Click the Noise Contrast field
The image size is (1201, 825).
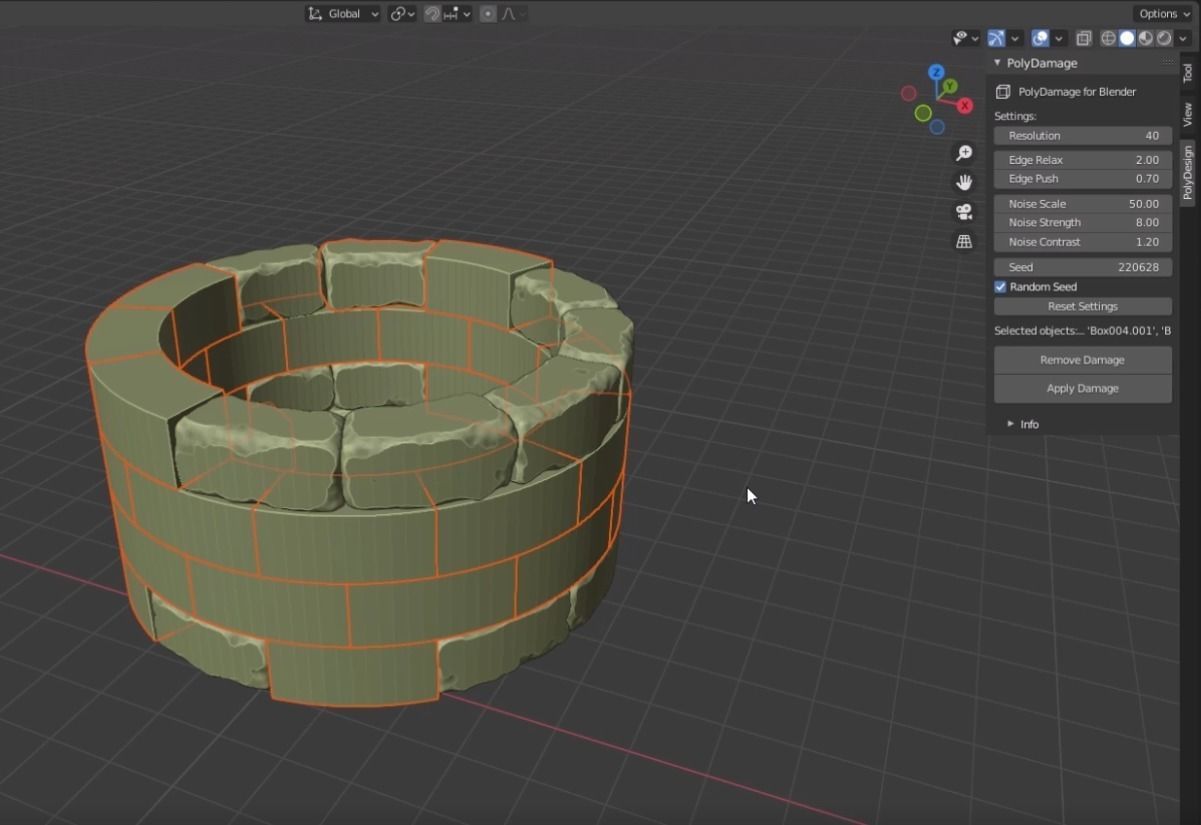click(1083, 242)
